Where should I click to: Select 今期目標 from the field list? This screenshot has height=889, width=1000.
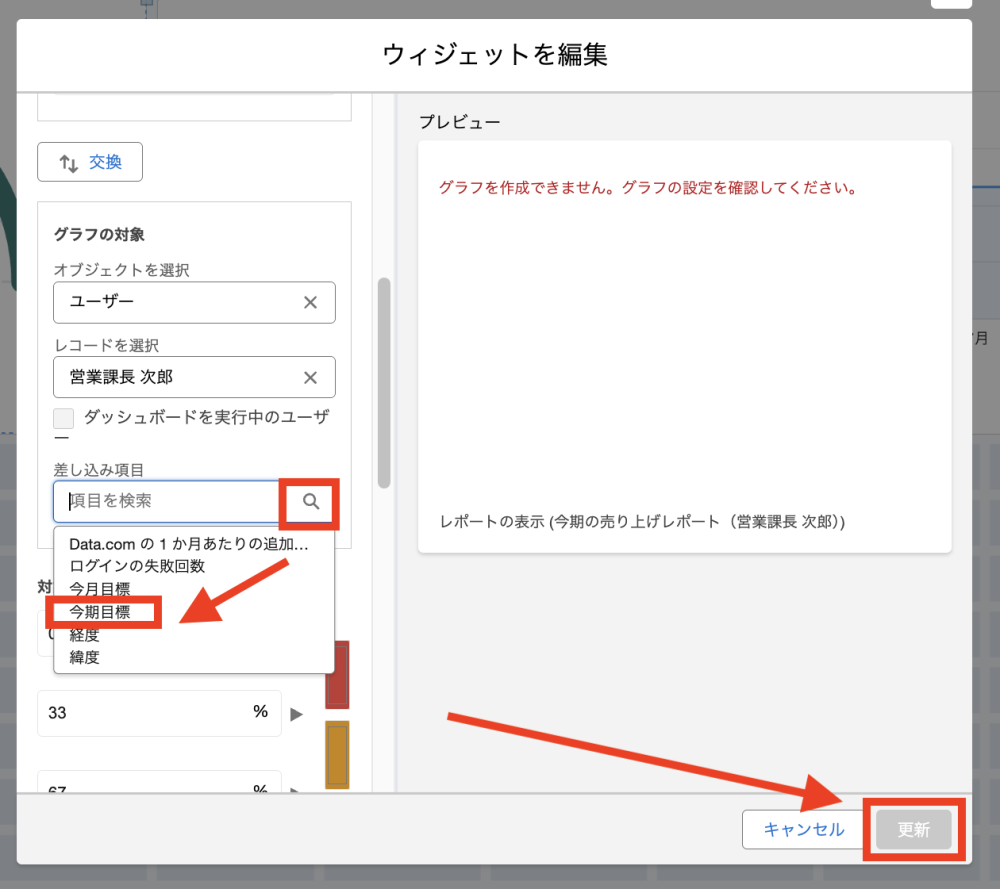100,612
